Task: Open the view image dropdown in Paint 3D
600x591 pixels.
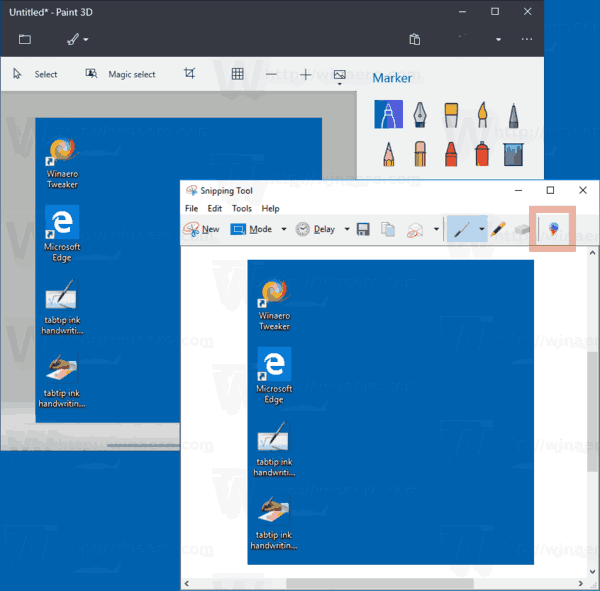Action: click(x=339, y=77)
